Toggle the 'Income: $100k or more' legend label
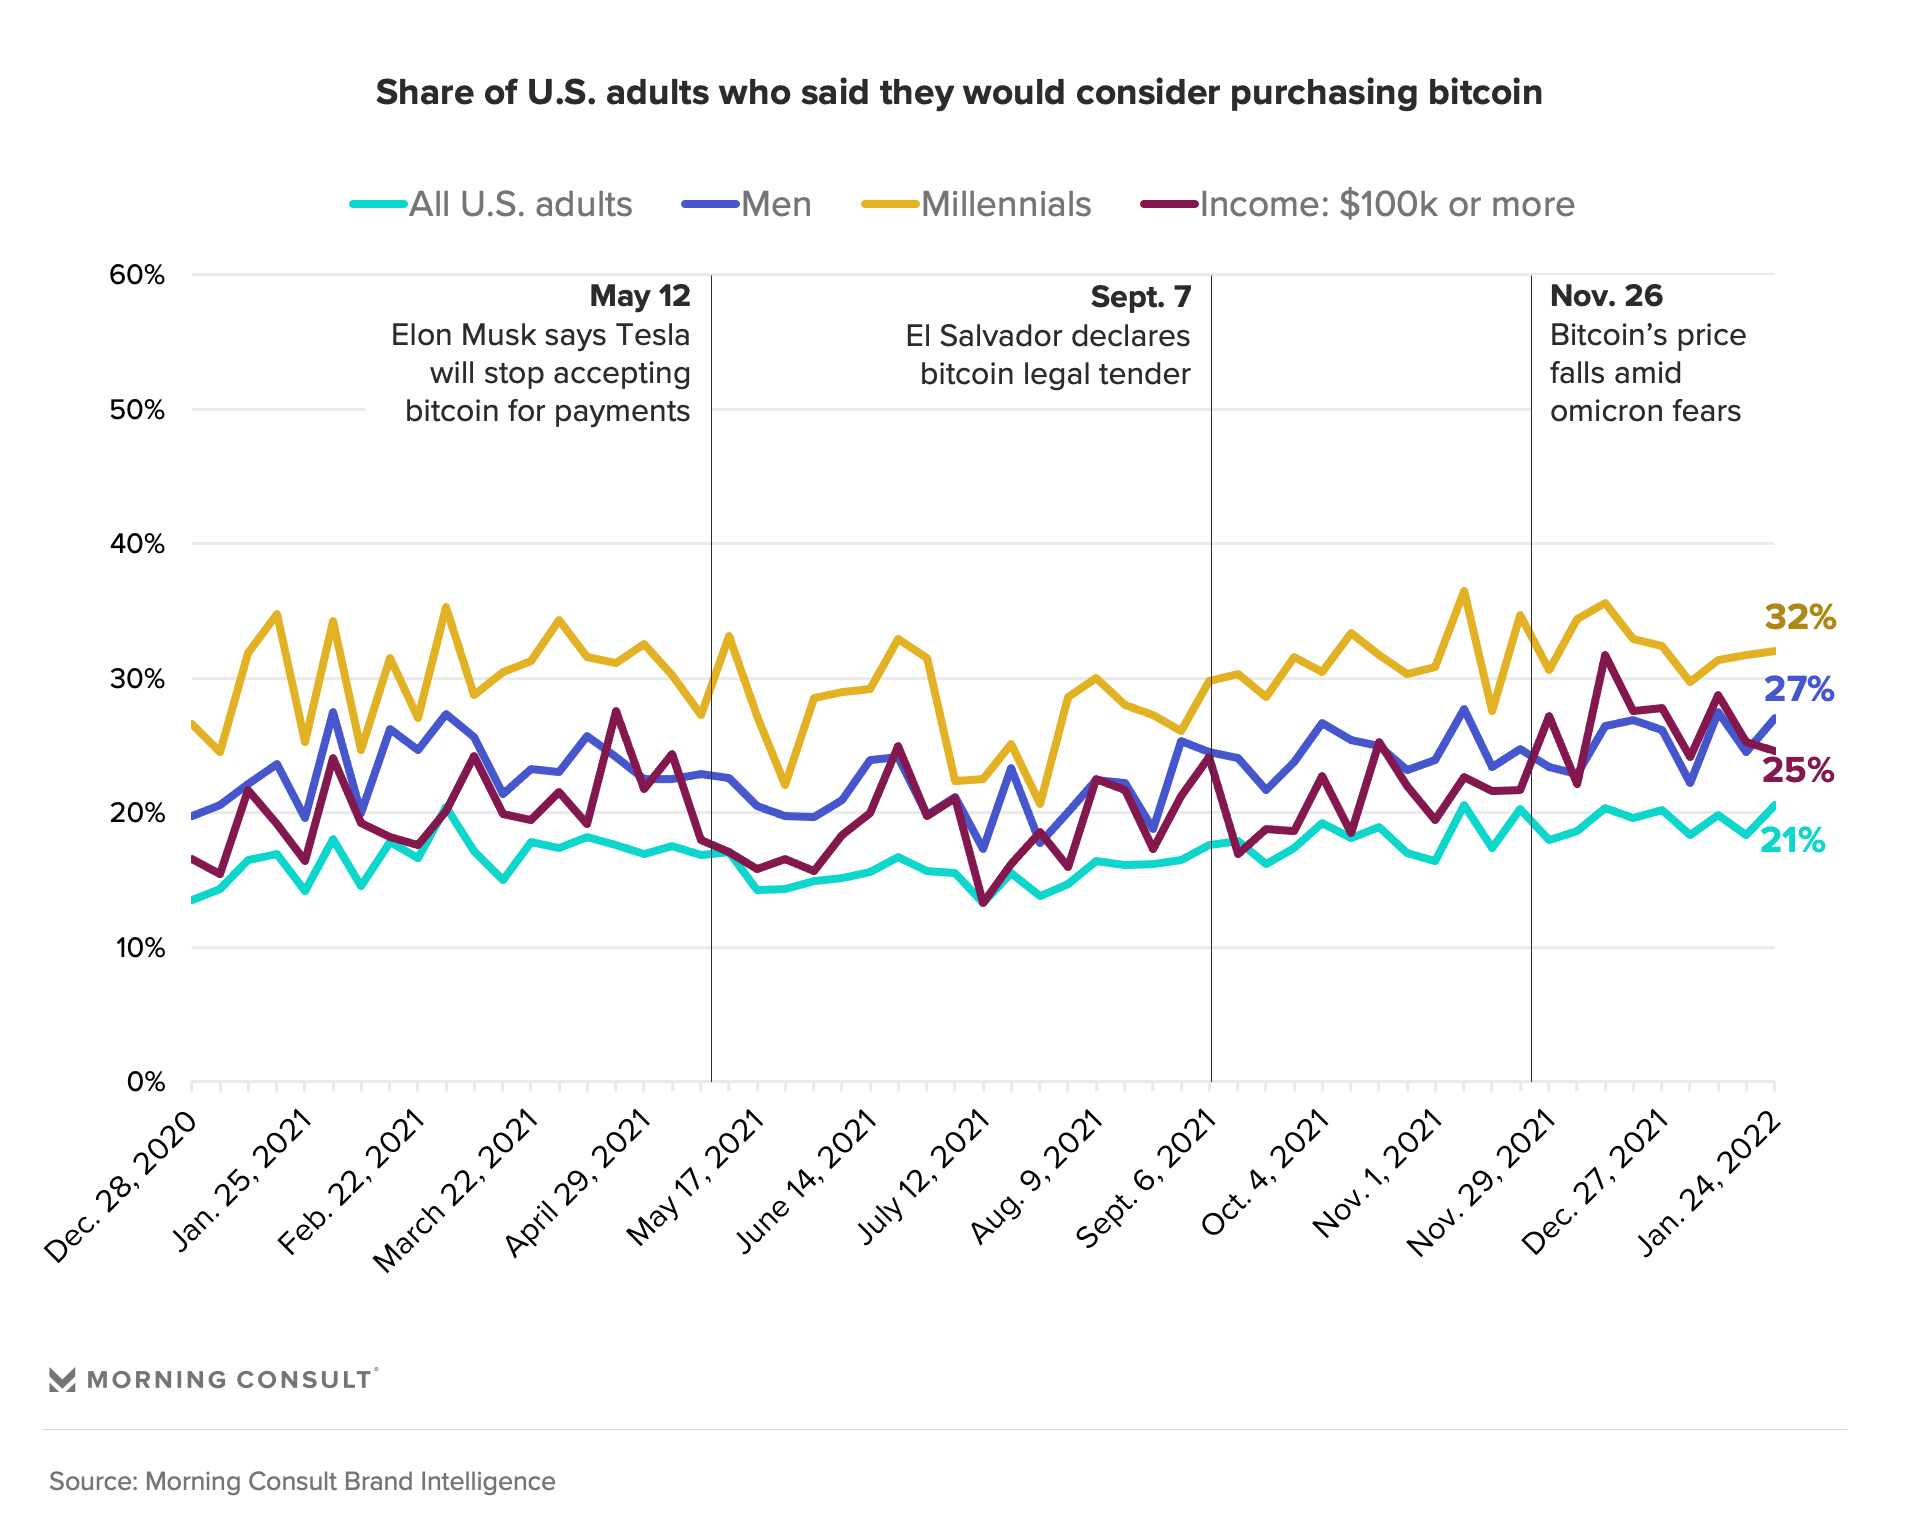 point(1387,204)
